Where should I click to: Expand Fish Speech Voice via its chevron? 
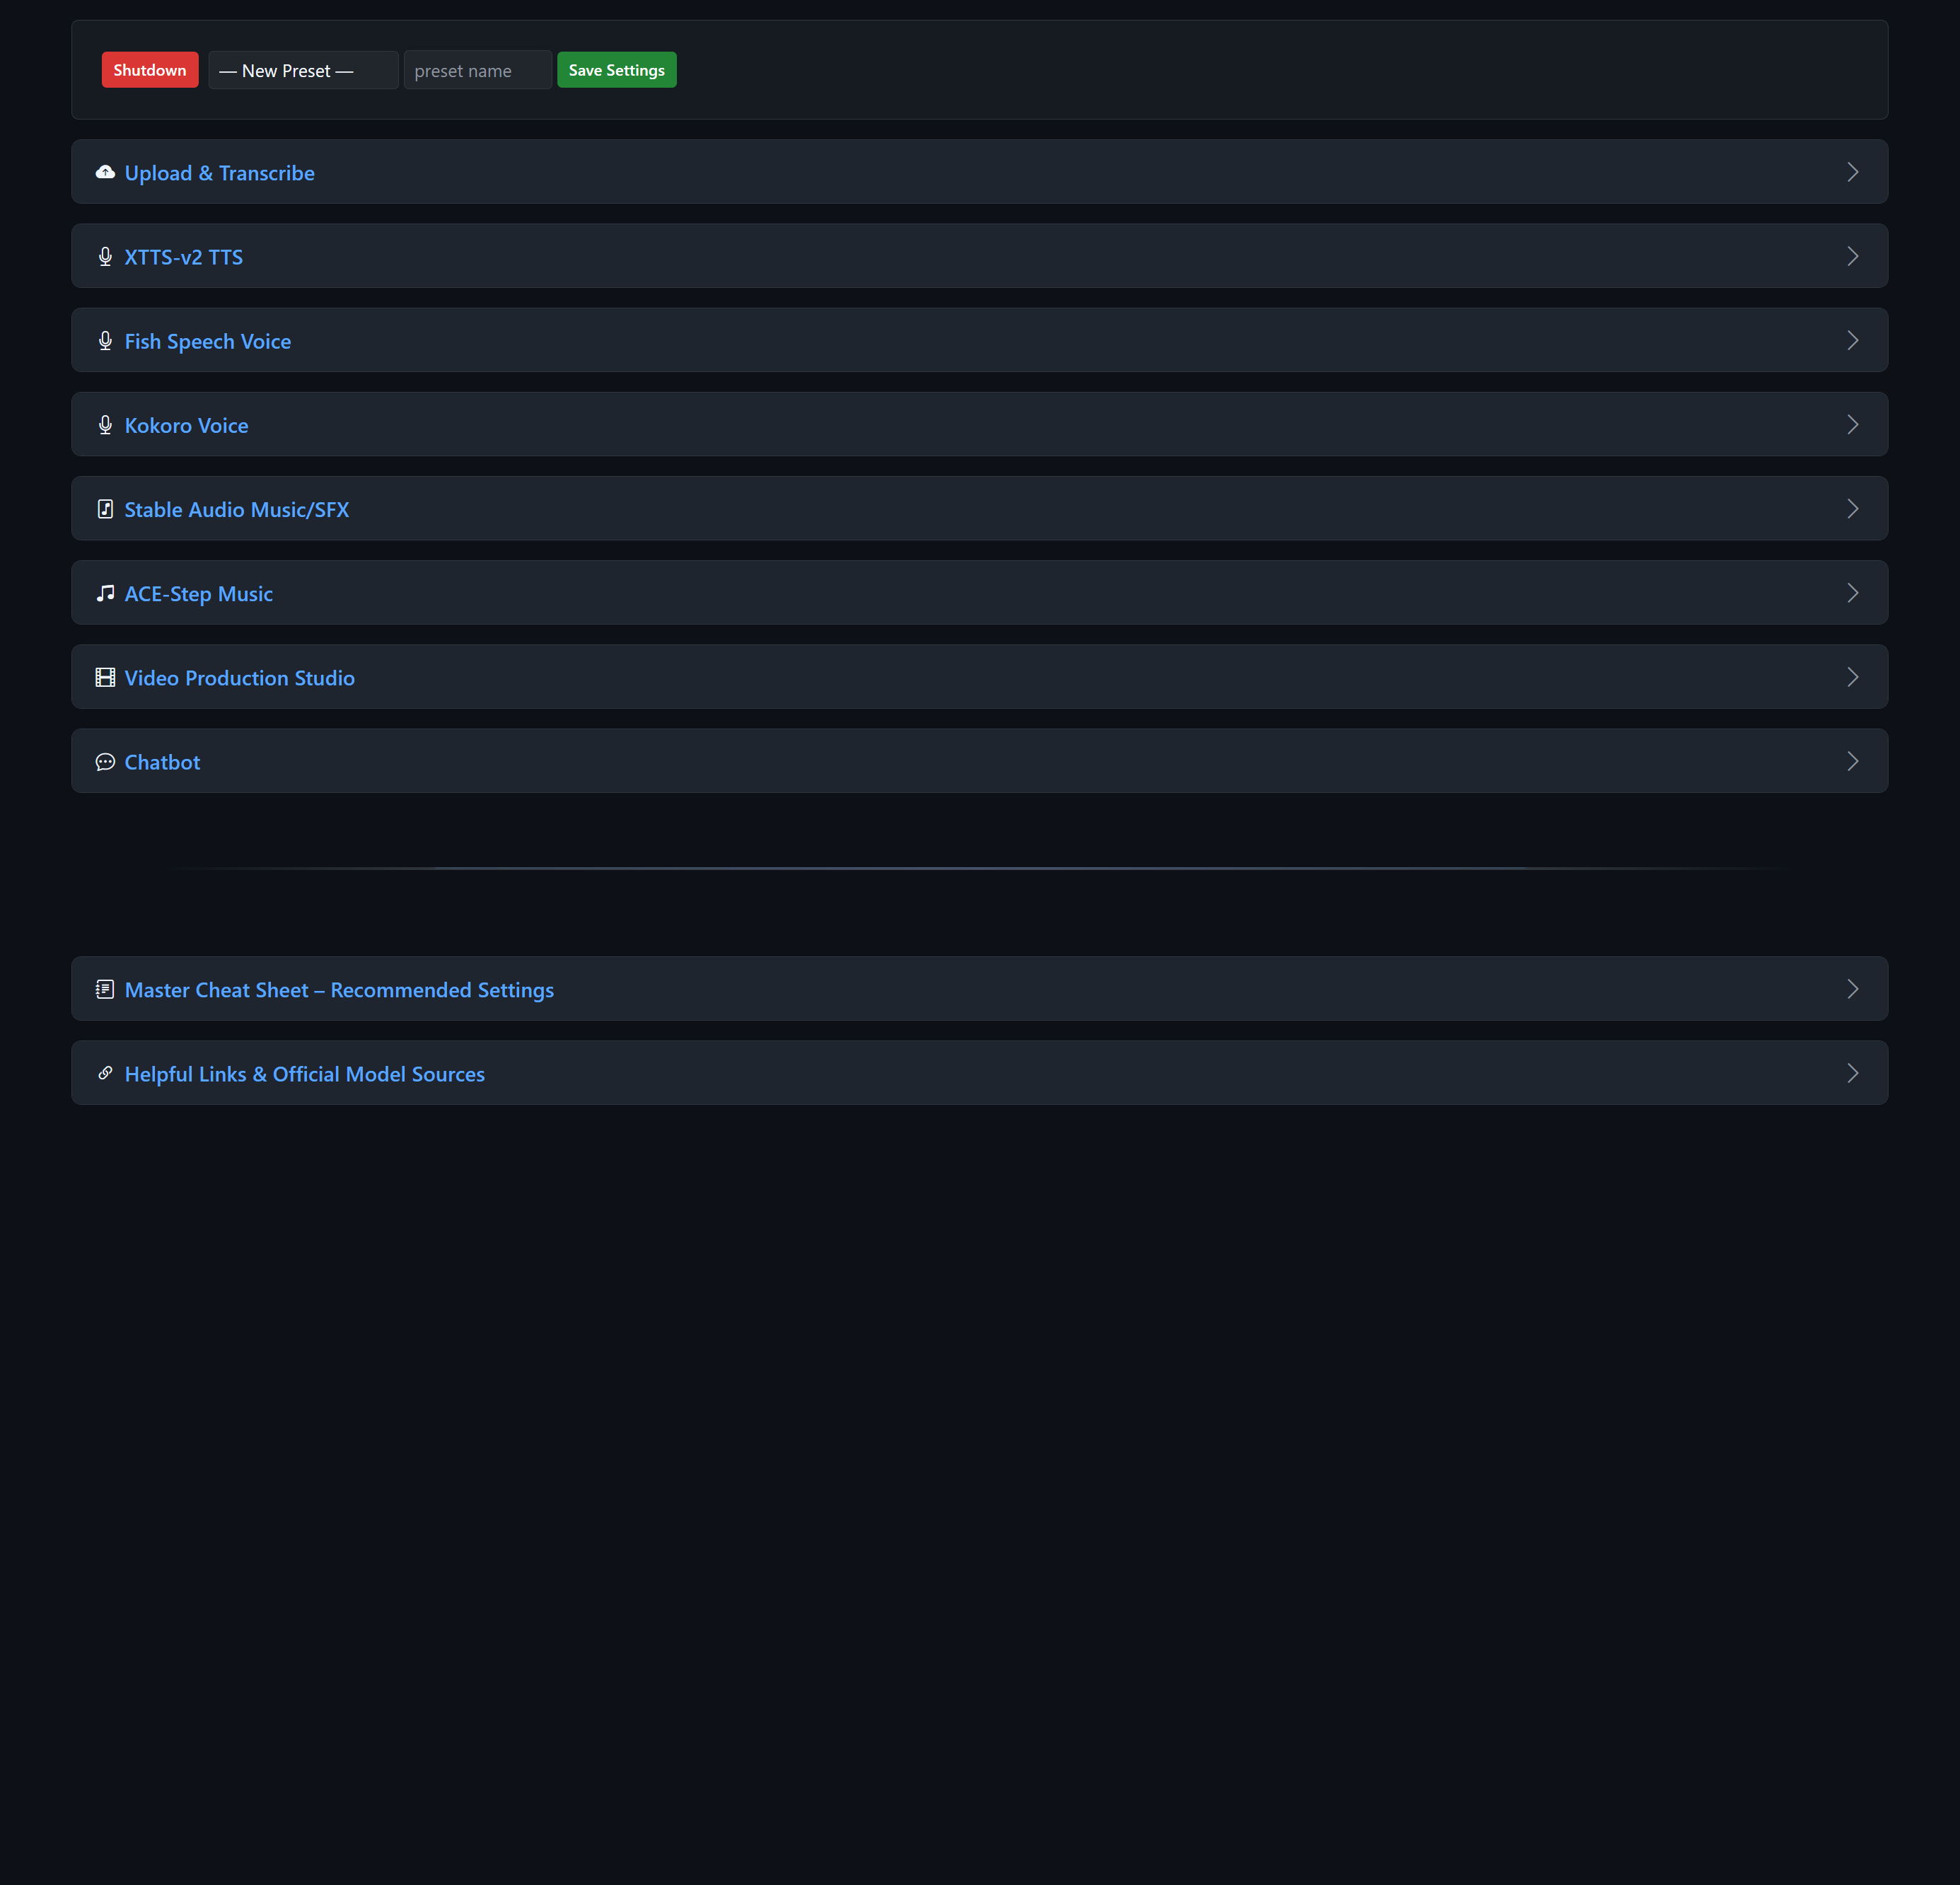pyautogui.click(x=1852, y=340)
